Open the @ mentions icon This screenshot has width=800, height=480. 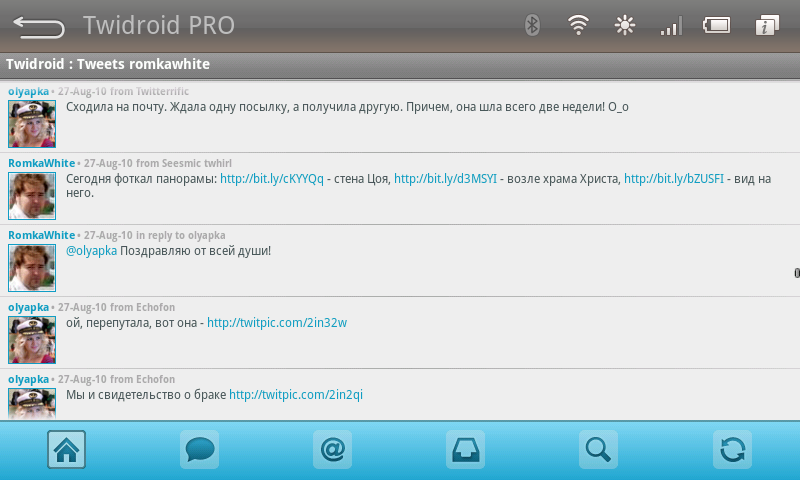click(x=333, y=449)
